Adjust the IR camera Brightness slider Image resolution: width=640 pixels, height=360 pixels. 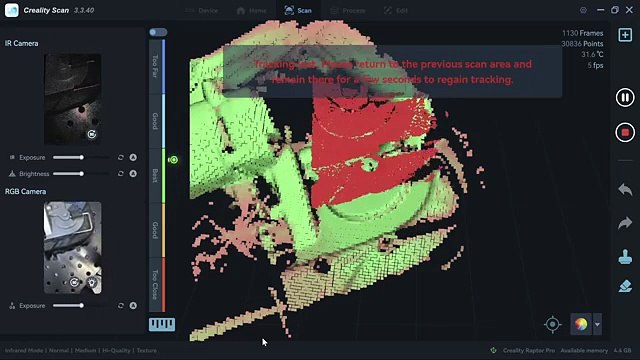tap(81, 173)
